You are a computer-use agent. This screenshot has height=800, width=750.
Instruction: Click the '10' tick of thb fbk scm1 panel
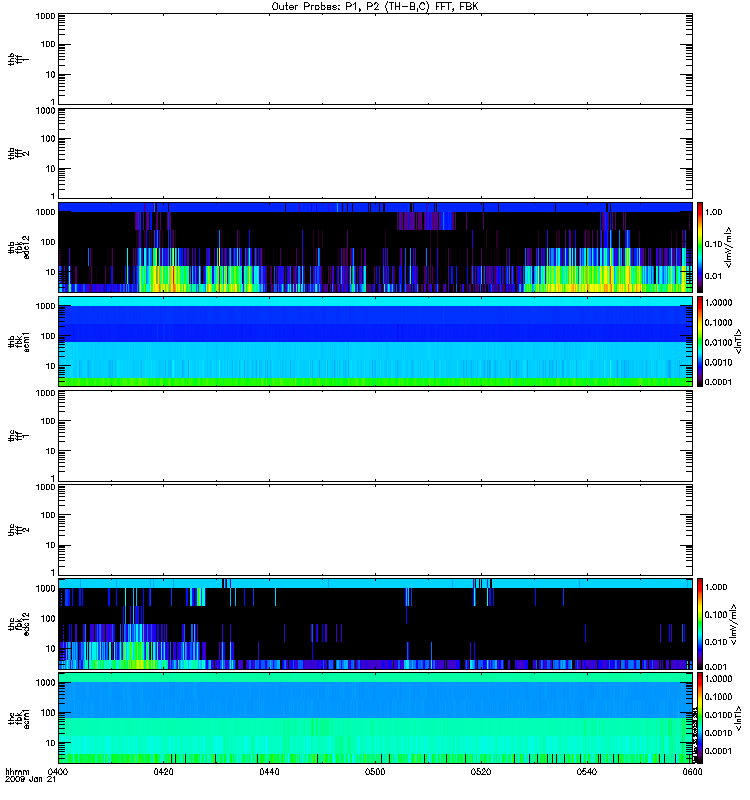click(x=51, y=366)
